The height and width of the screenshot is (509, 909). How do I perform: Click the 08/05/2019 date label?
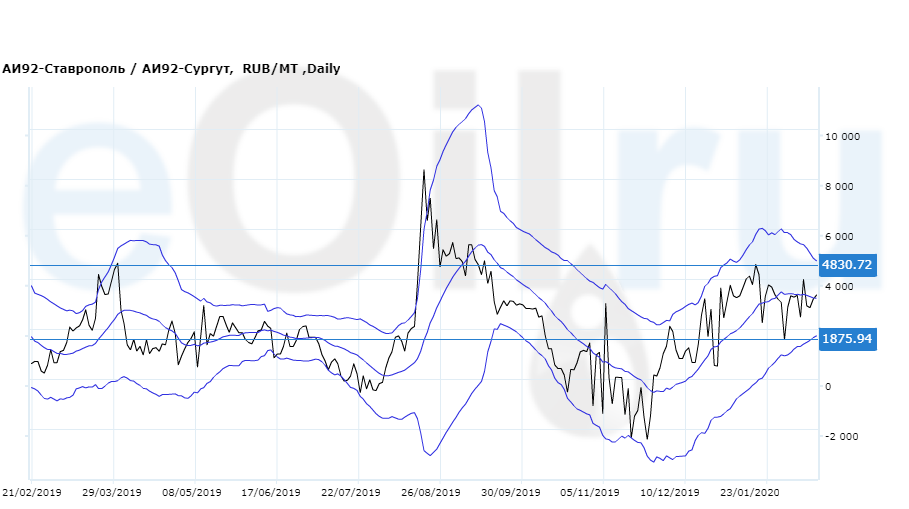pos(192,493)
